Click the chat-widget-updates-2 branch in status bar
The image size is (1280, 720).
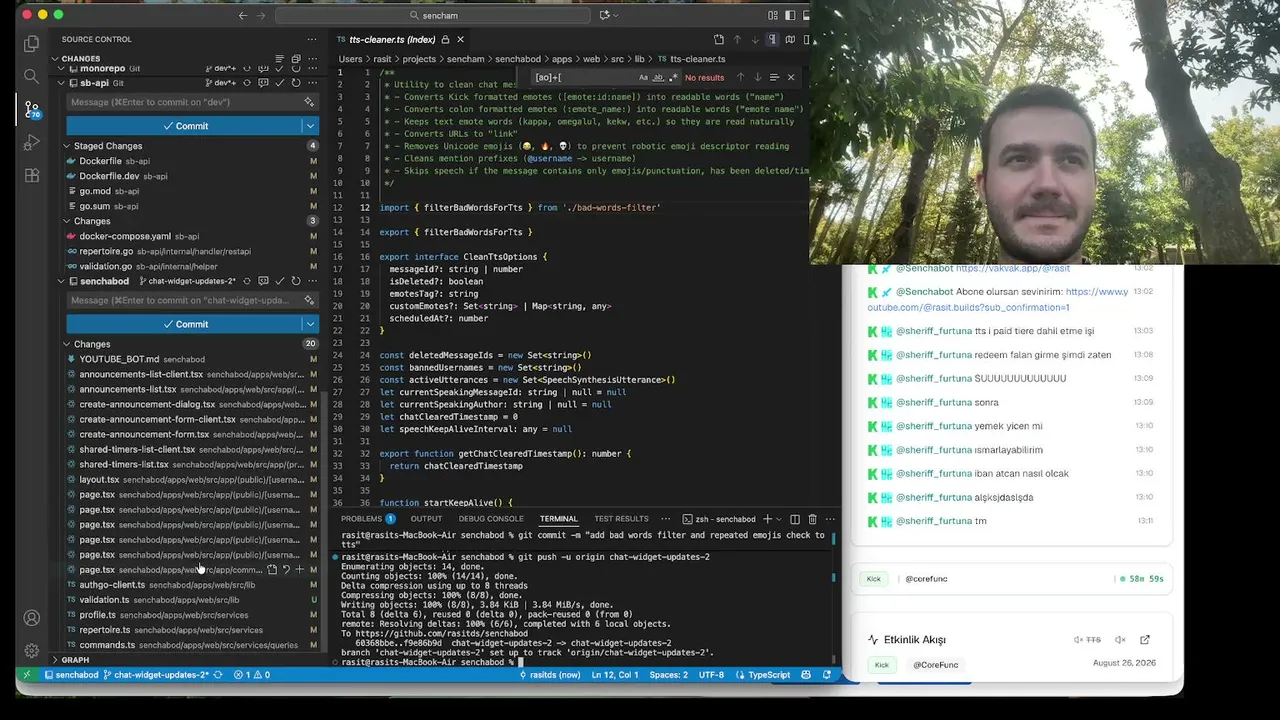pyautogui.click(x=156, y=675)
